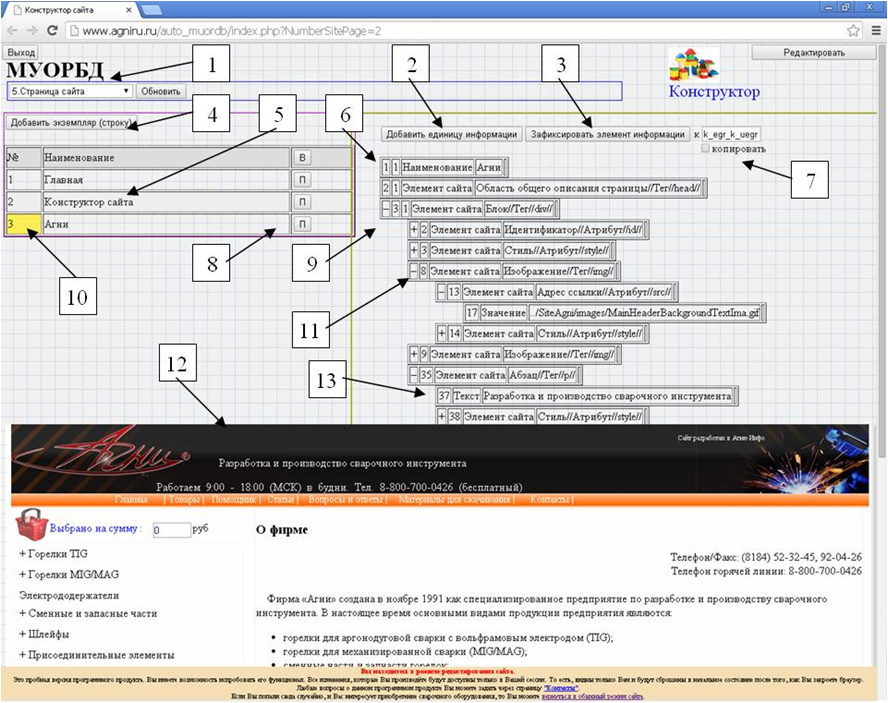
Task: Click 'Добавить экземпляр (строку)' button
Action: click(71, 122)
